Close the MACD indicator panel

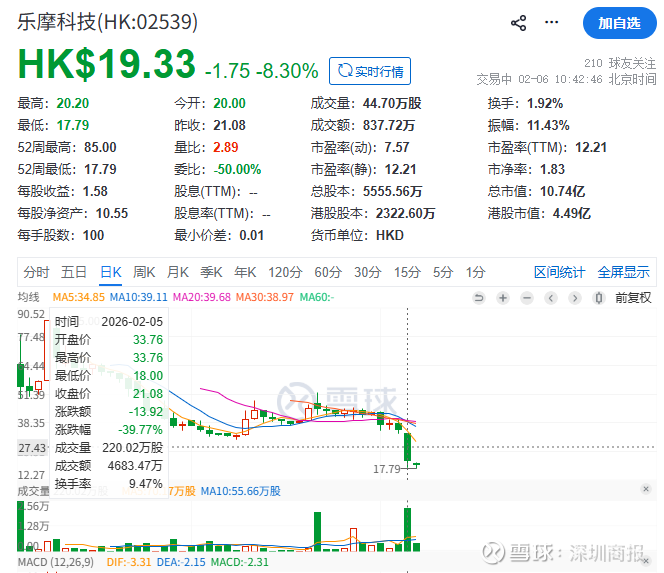pyautogui.click(x=646, y=561)
